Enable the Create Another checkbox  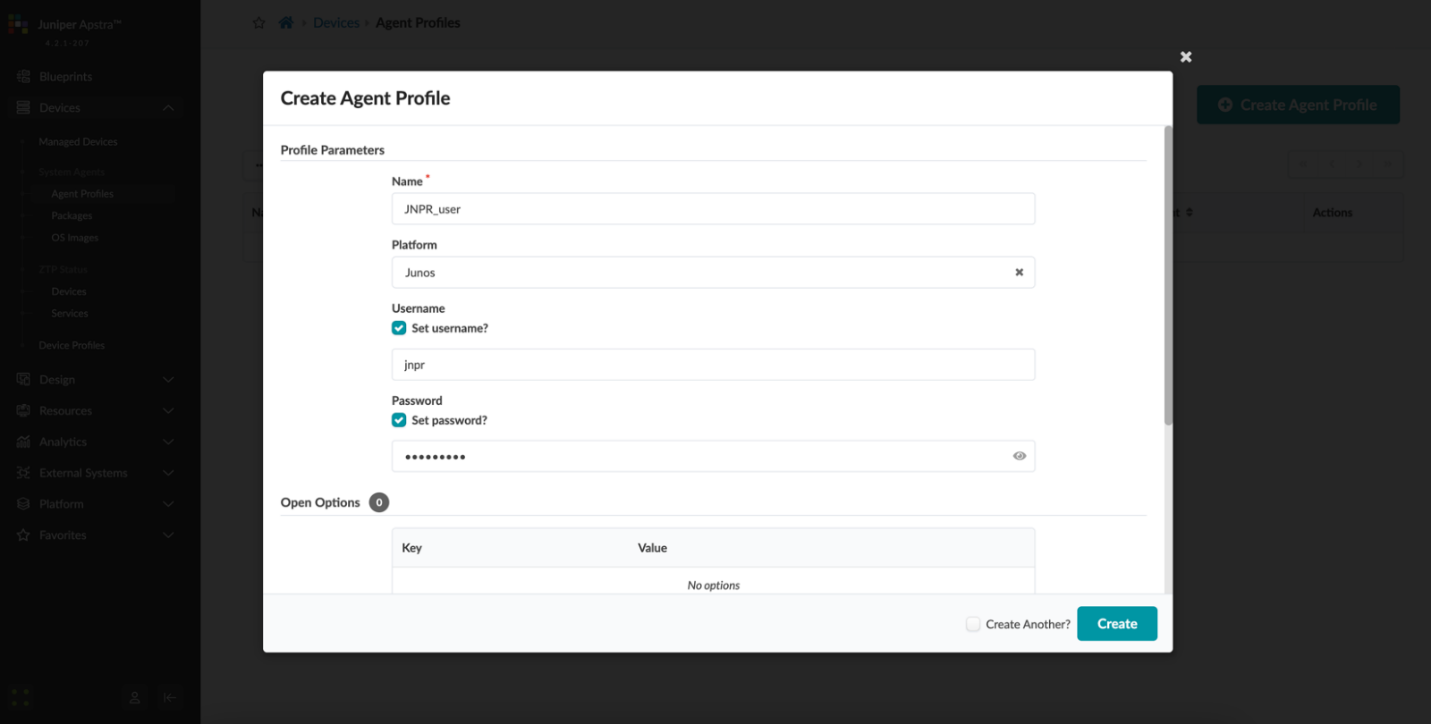point(973,624)
